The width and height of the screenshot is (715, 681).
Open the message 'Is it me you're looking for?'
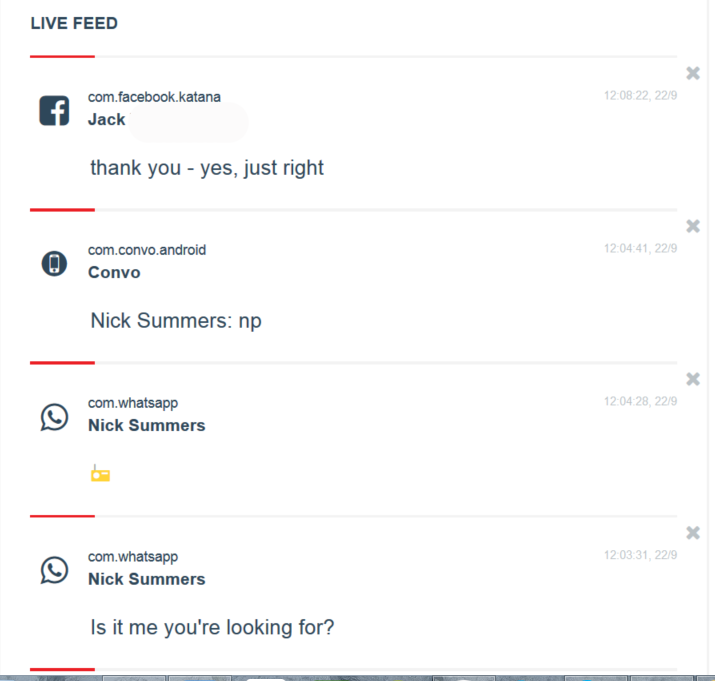tap(212, 627)
